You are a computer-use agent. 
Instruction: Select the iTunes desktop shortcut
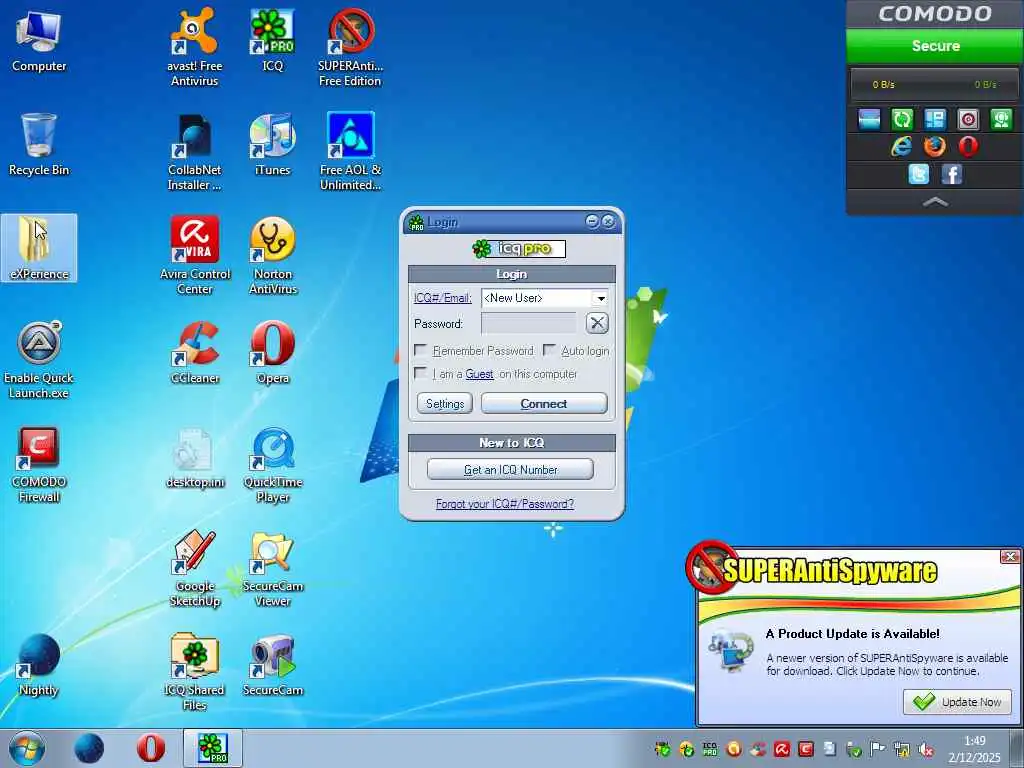pyautogui.click(x=272, y=144)
